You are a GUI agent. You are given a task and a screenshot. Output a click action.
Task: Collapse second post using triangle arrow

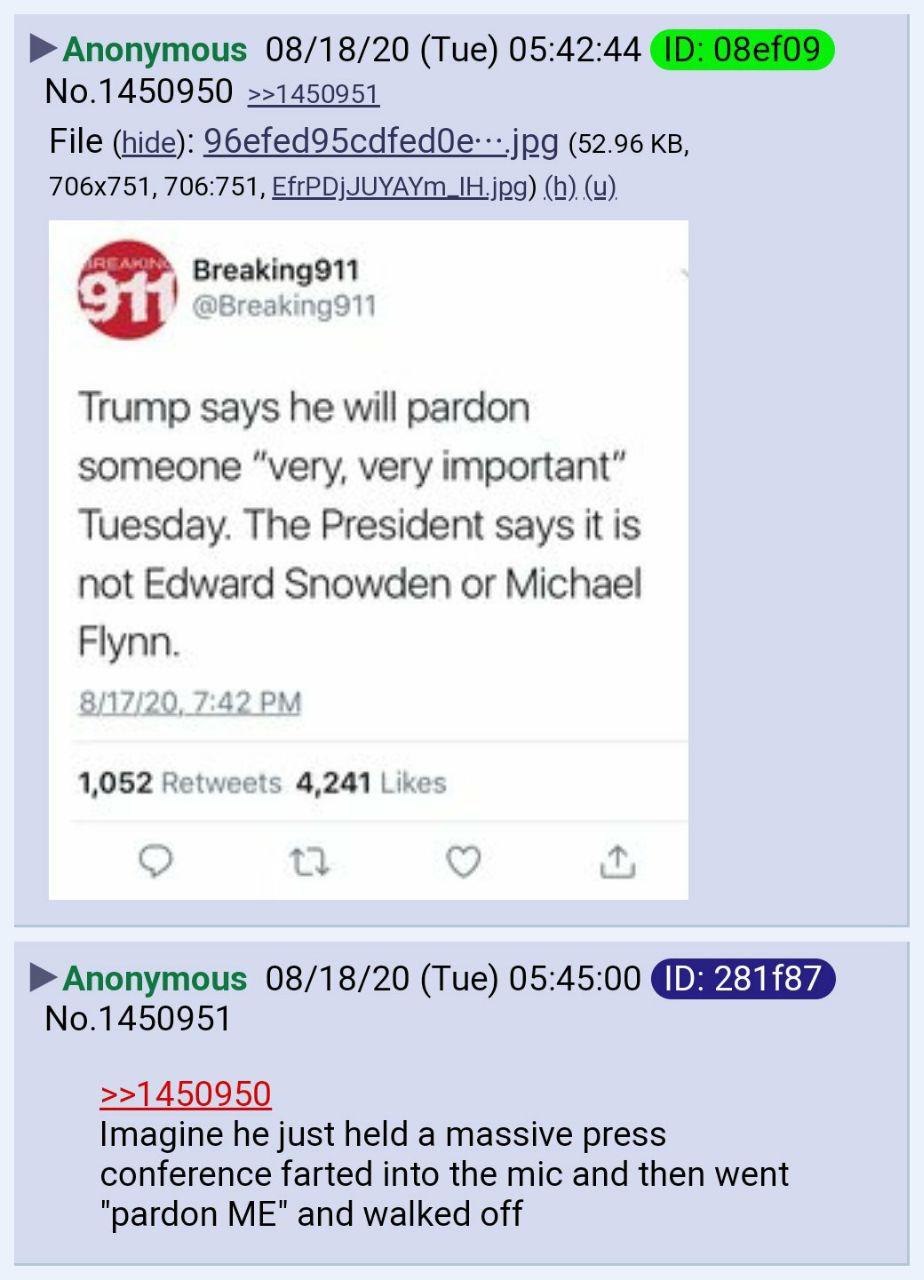(x=43, y=977)
